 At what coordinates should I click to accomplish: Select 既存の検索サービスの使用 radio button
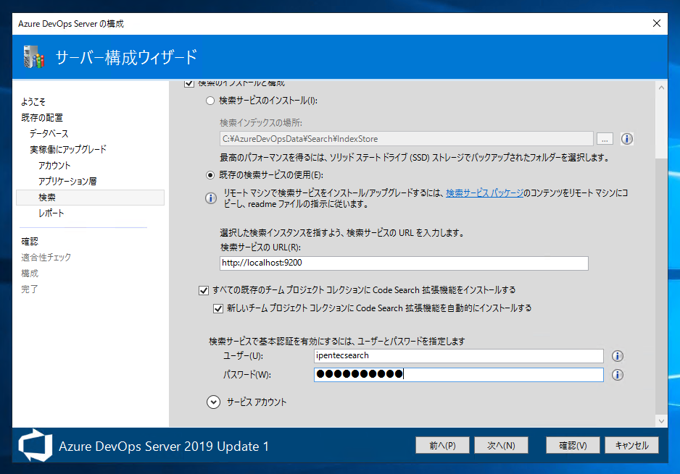pyautogui.click(x=210, y=175)
